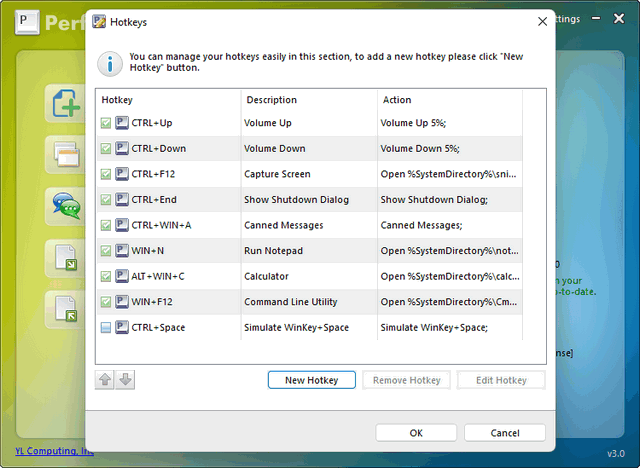Screen dimensions: 640x468
Task: Click the green add-document icon in the sidebar
Action: [64, 104]
